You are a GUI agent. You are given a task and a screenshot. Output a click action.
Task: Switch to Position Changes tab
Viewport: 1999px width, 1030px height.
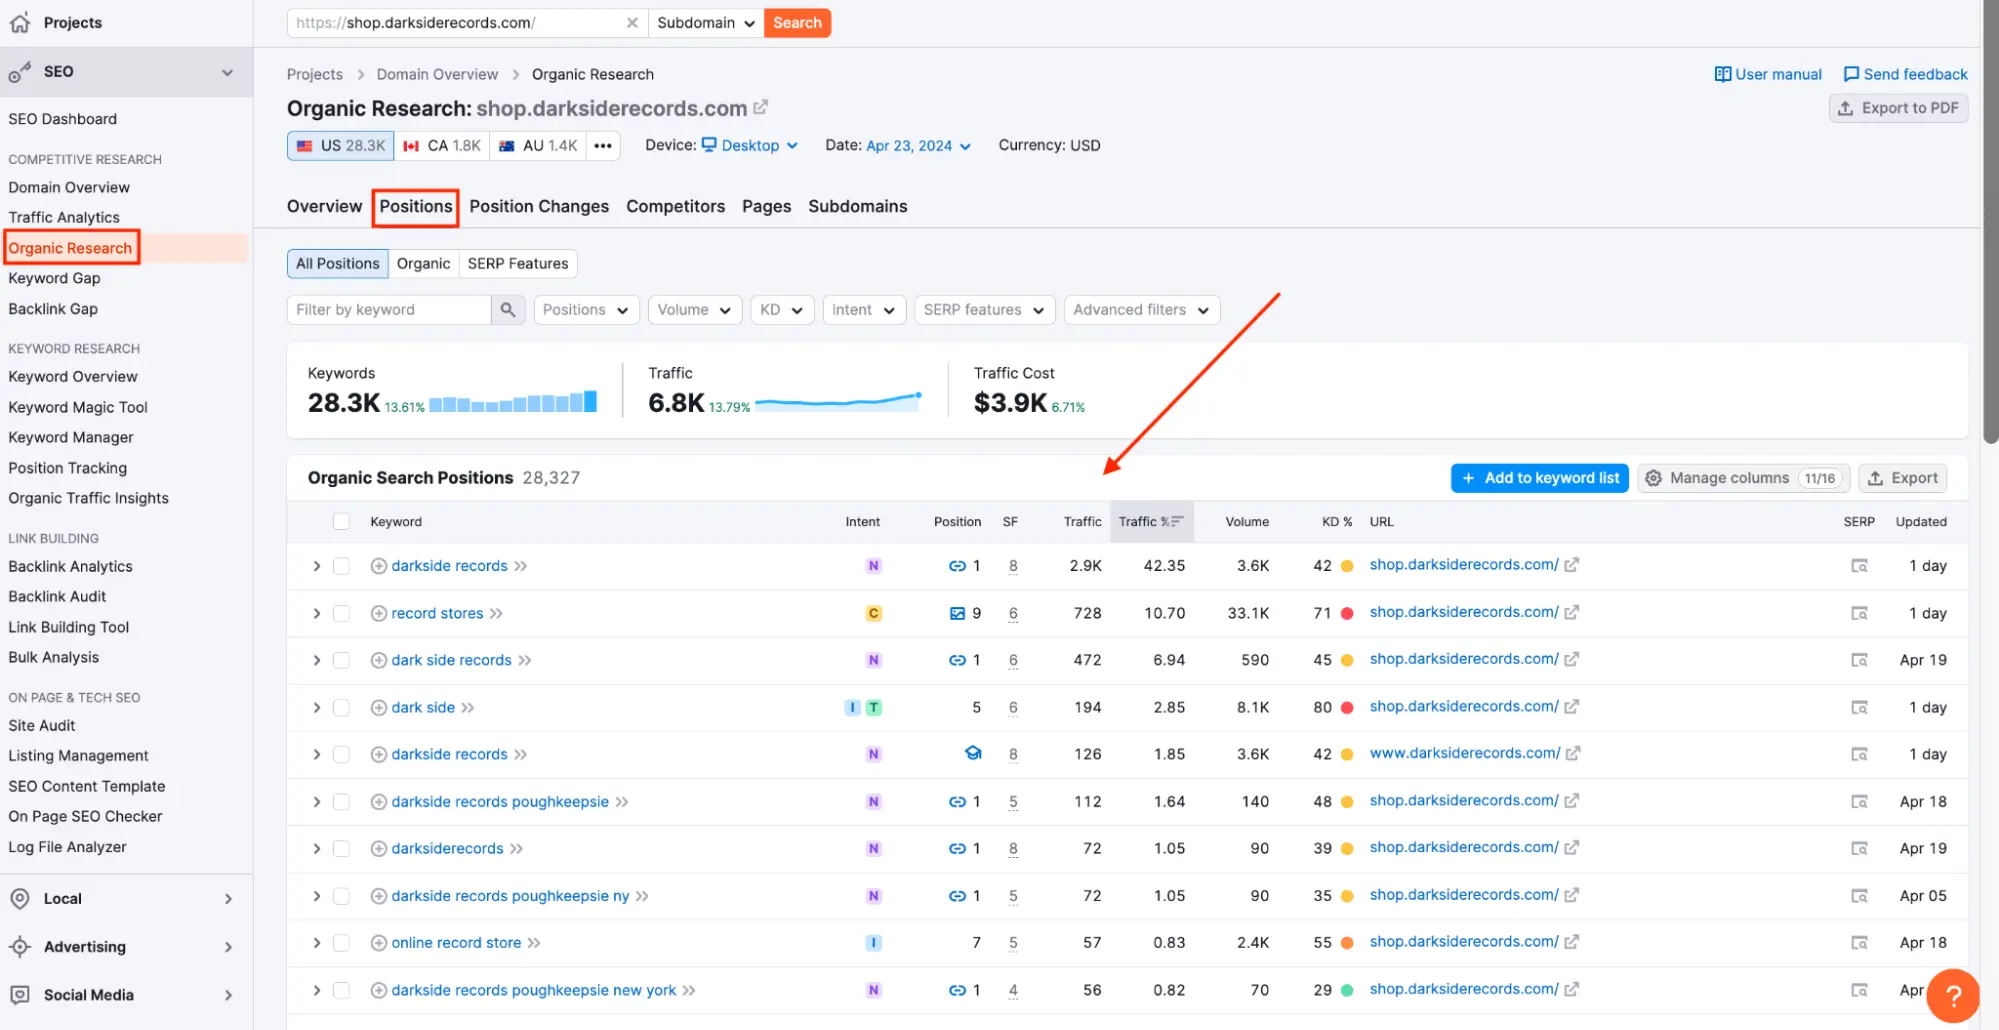click(539, 206)
